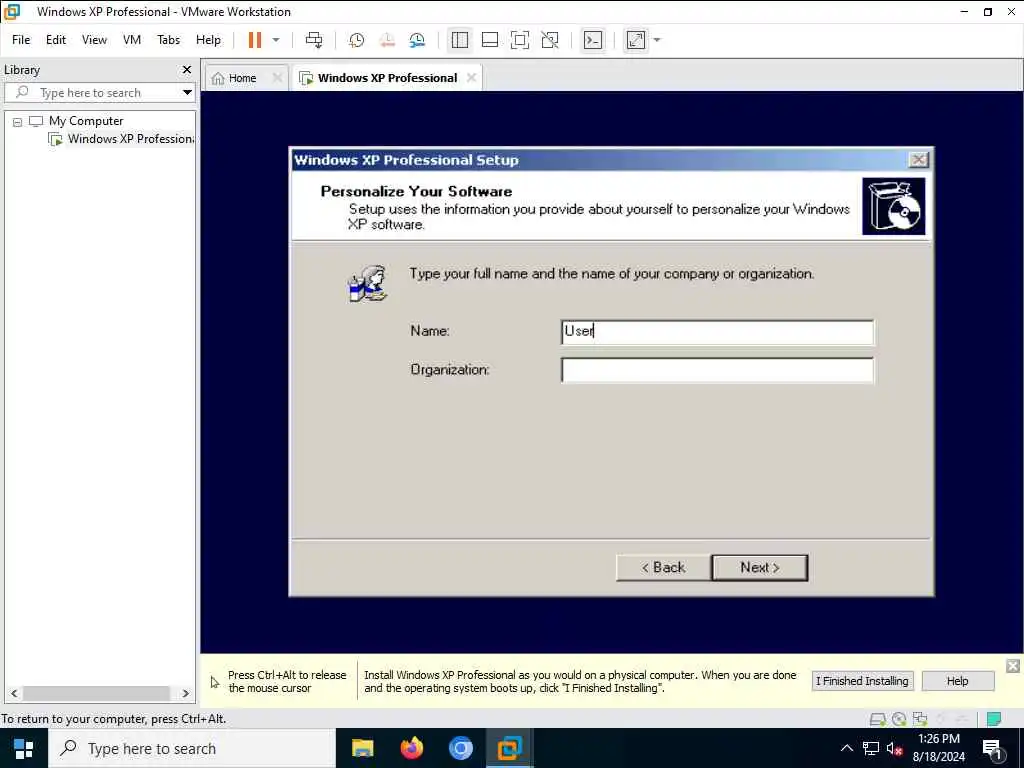Screen dimensions: 1024x768
Task: Open the console view icon
Action: 593,40
